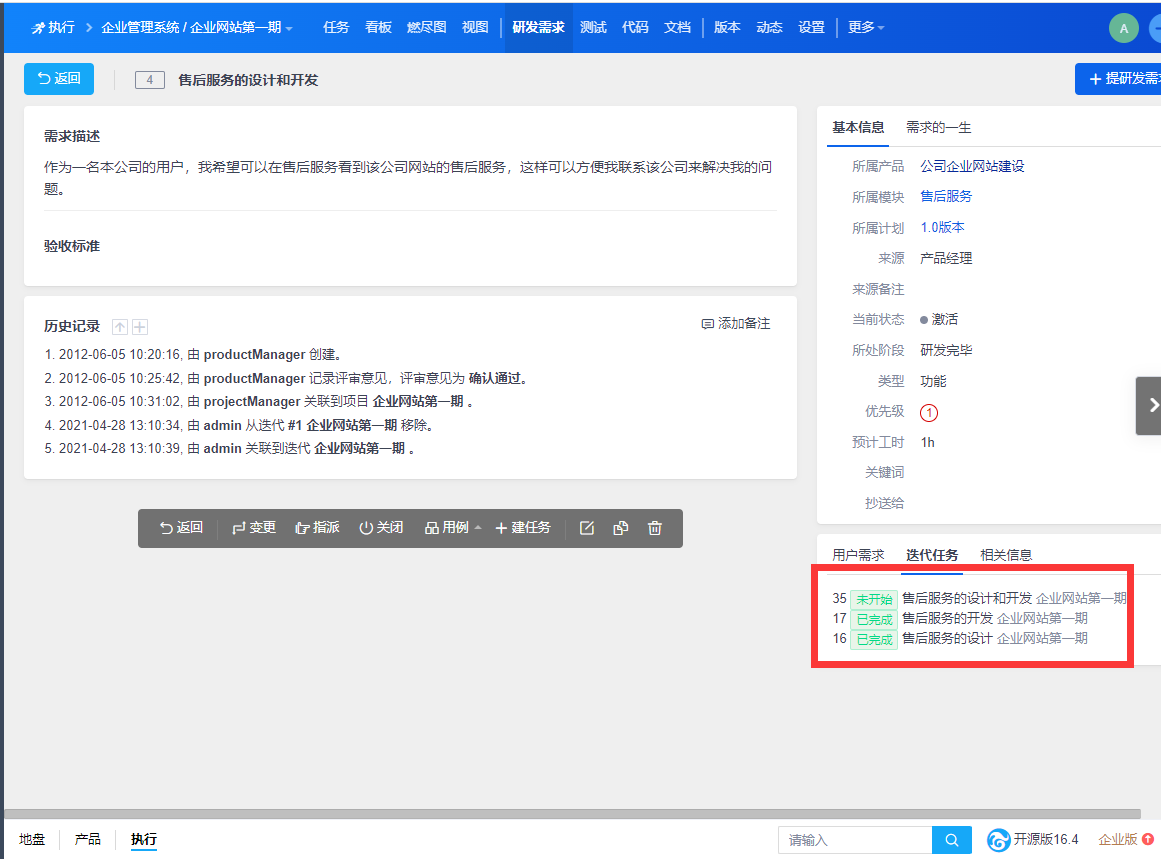Image resolution: width=1161 pixels, height=859 pixels.
Task: Open the 测试 nav tab
Action: click(x=593, y=27)
